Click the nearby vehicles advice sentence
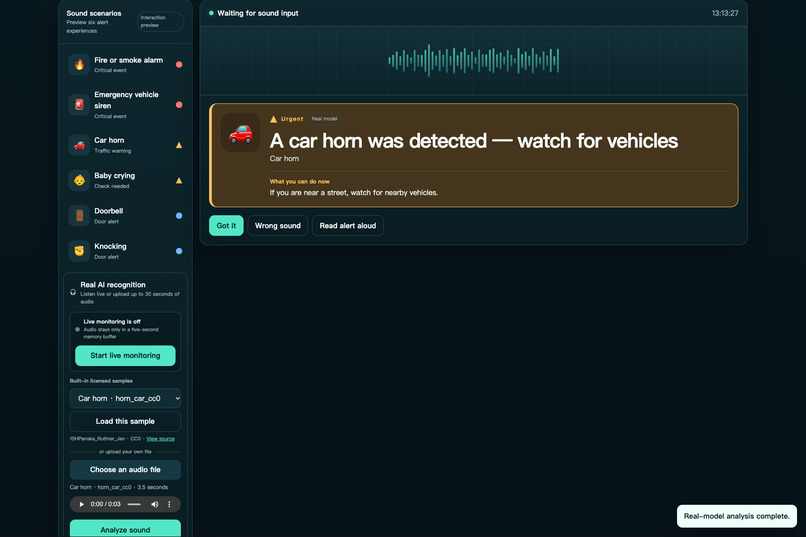 click(354, 193)
